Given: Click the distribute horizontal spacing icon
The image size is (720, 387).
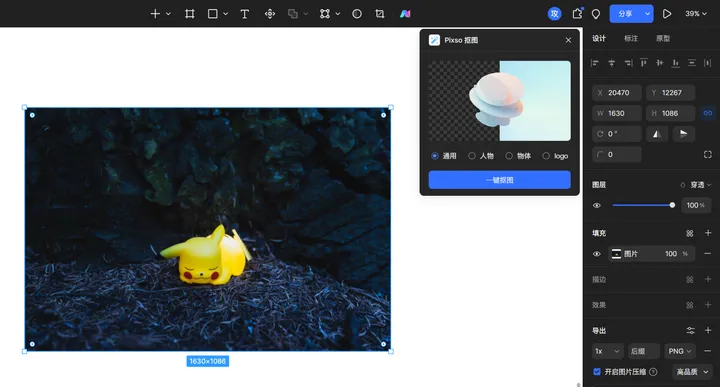Looking at the screenshot, I should [708, 63].
